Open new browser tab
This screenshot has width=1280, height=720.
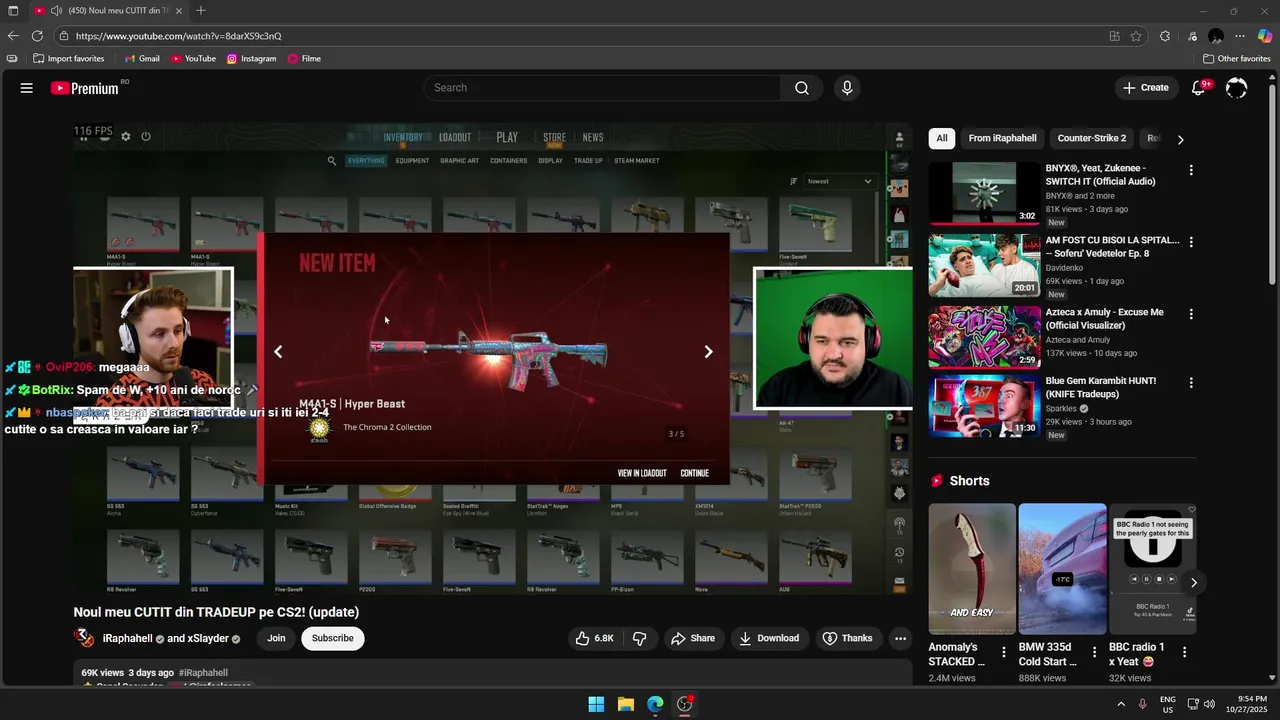[201, 11]
